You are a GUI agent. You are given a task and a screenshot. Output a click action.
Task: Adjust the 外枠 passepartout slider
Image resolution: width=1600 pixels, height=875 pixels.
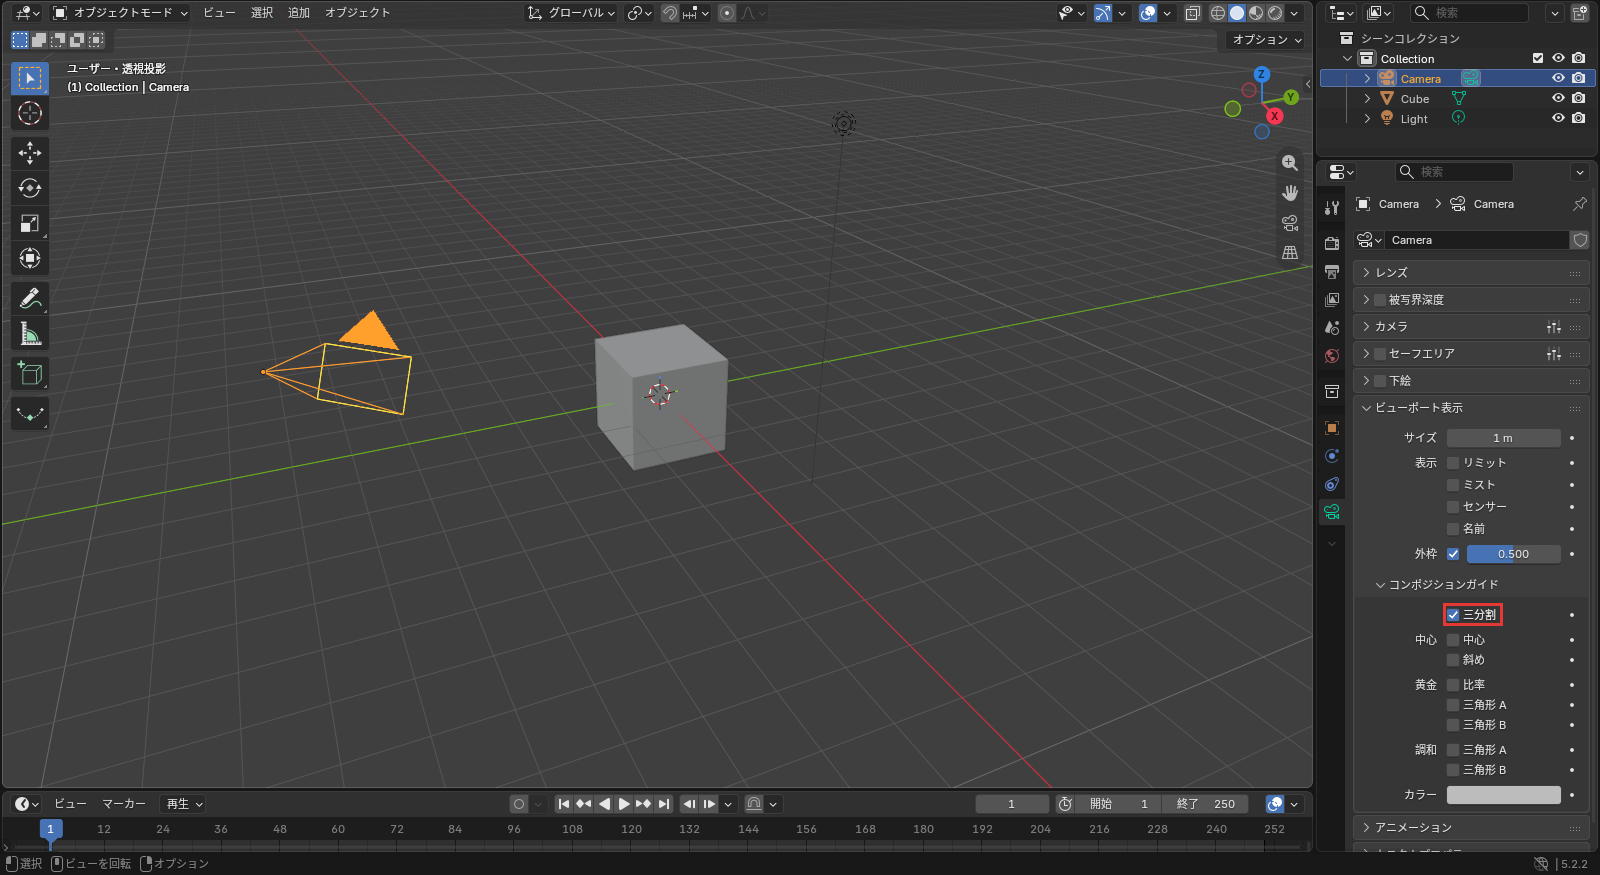(x=1514, y=554)
